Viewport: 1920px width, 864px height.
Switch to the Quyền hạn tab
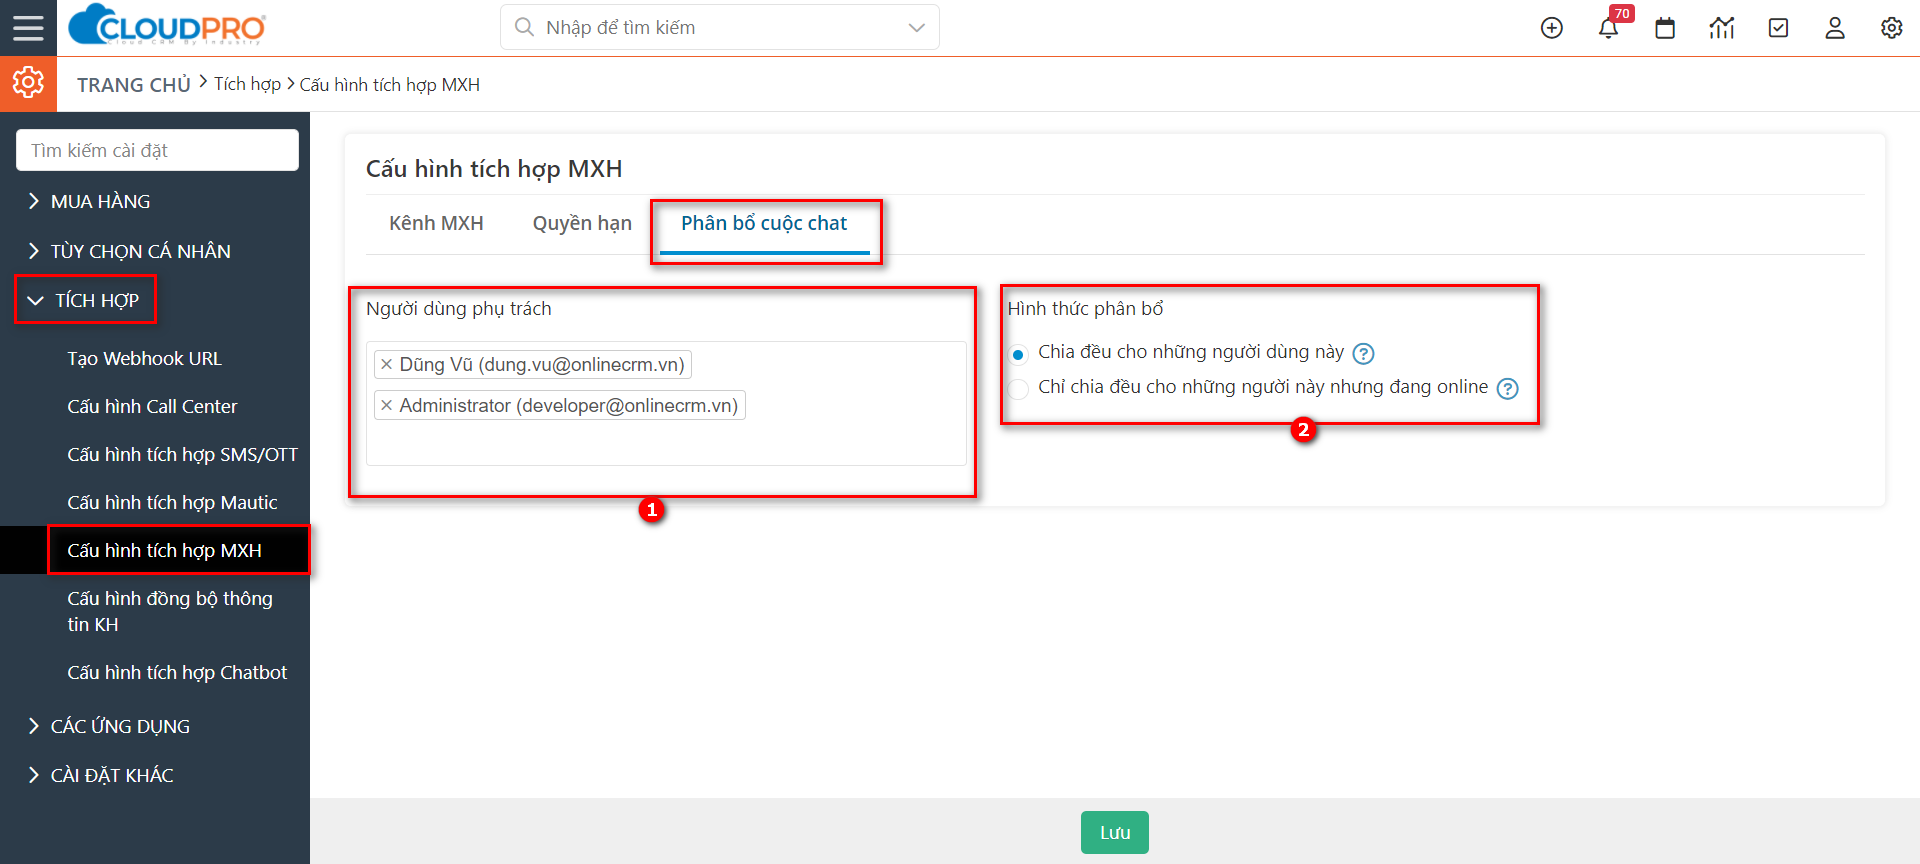click(x=582, y=223)
